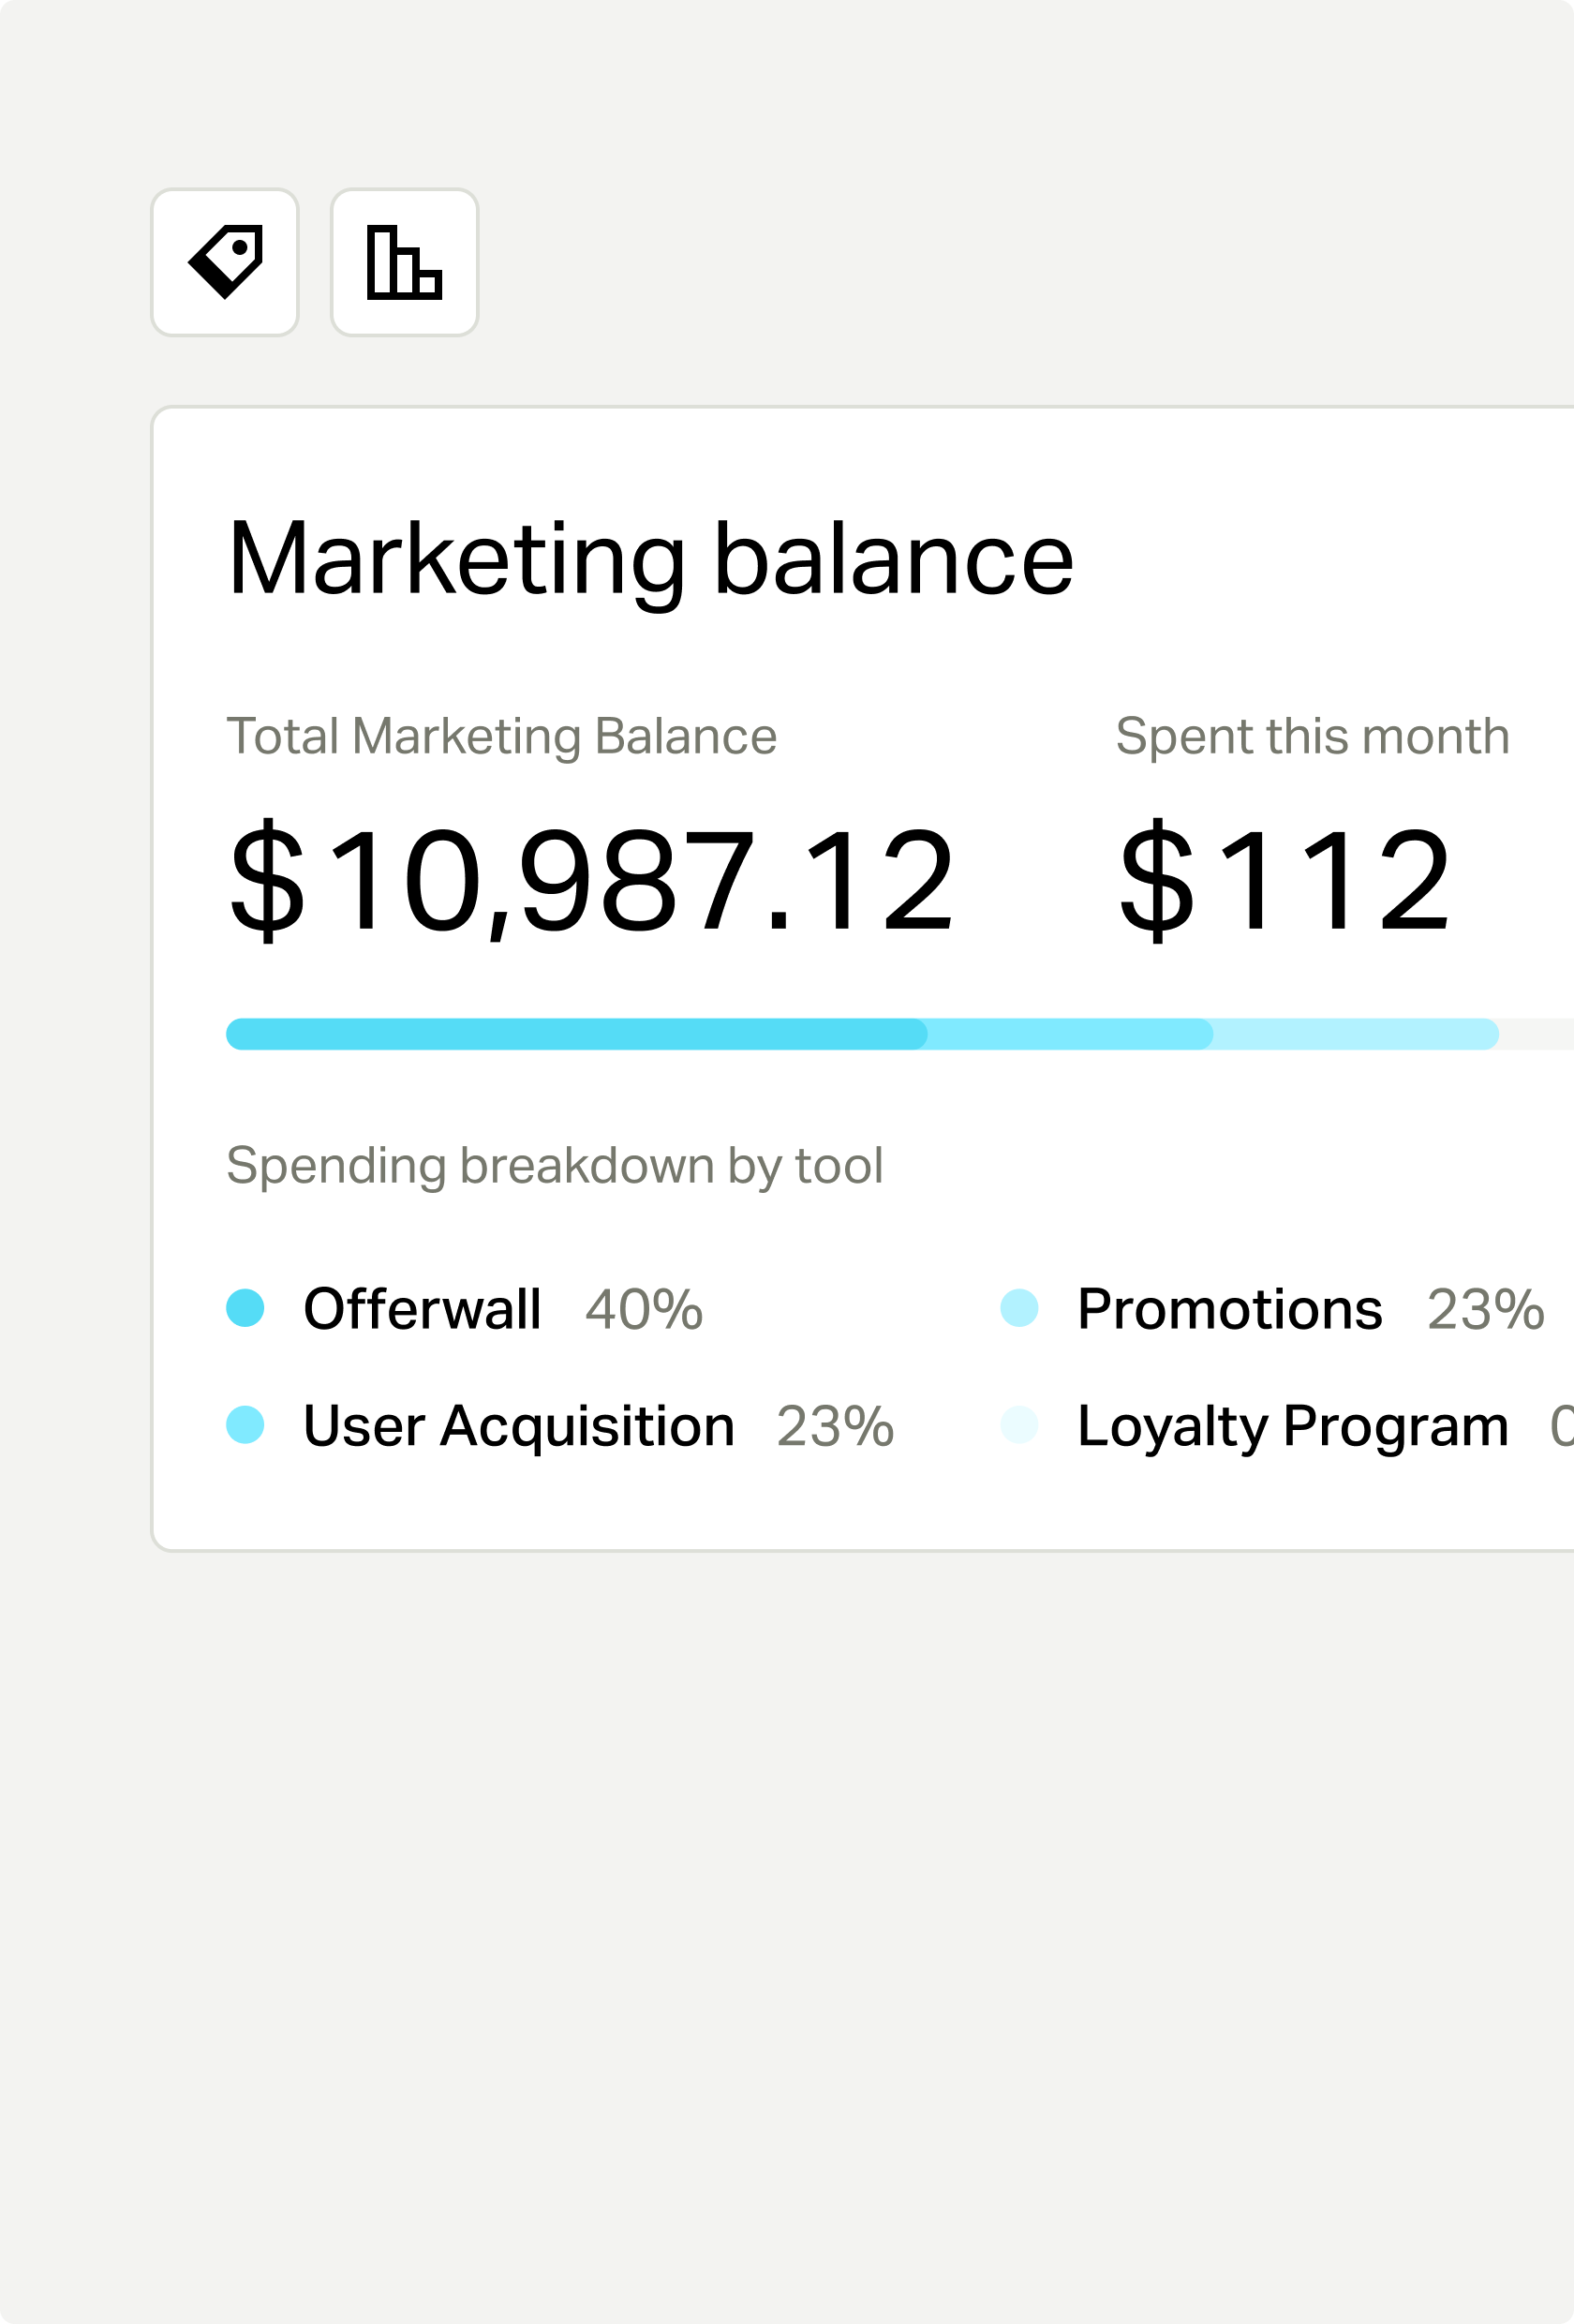Select the Loyalty Program breakdown label

tap(1292, 1425)
